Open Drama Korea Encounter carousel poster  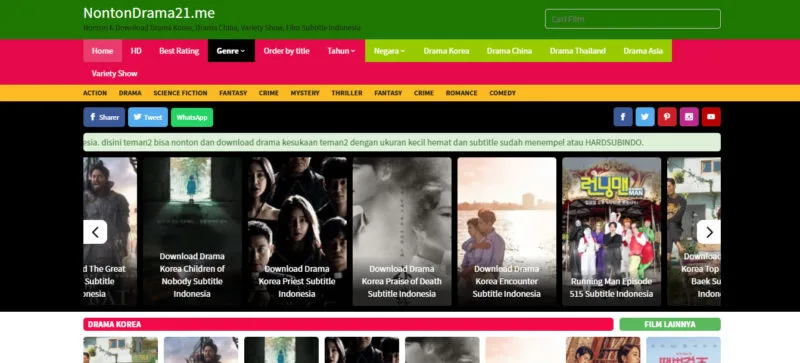pyautogui.click(x=507, y=231)
